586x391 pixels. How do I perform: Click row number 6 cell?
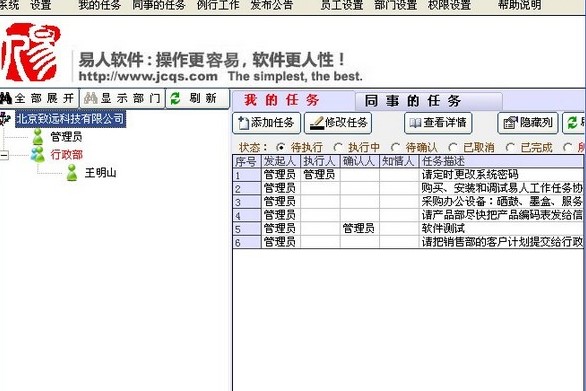coord(247,242)
